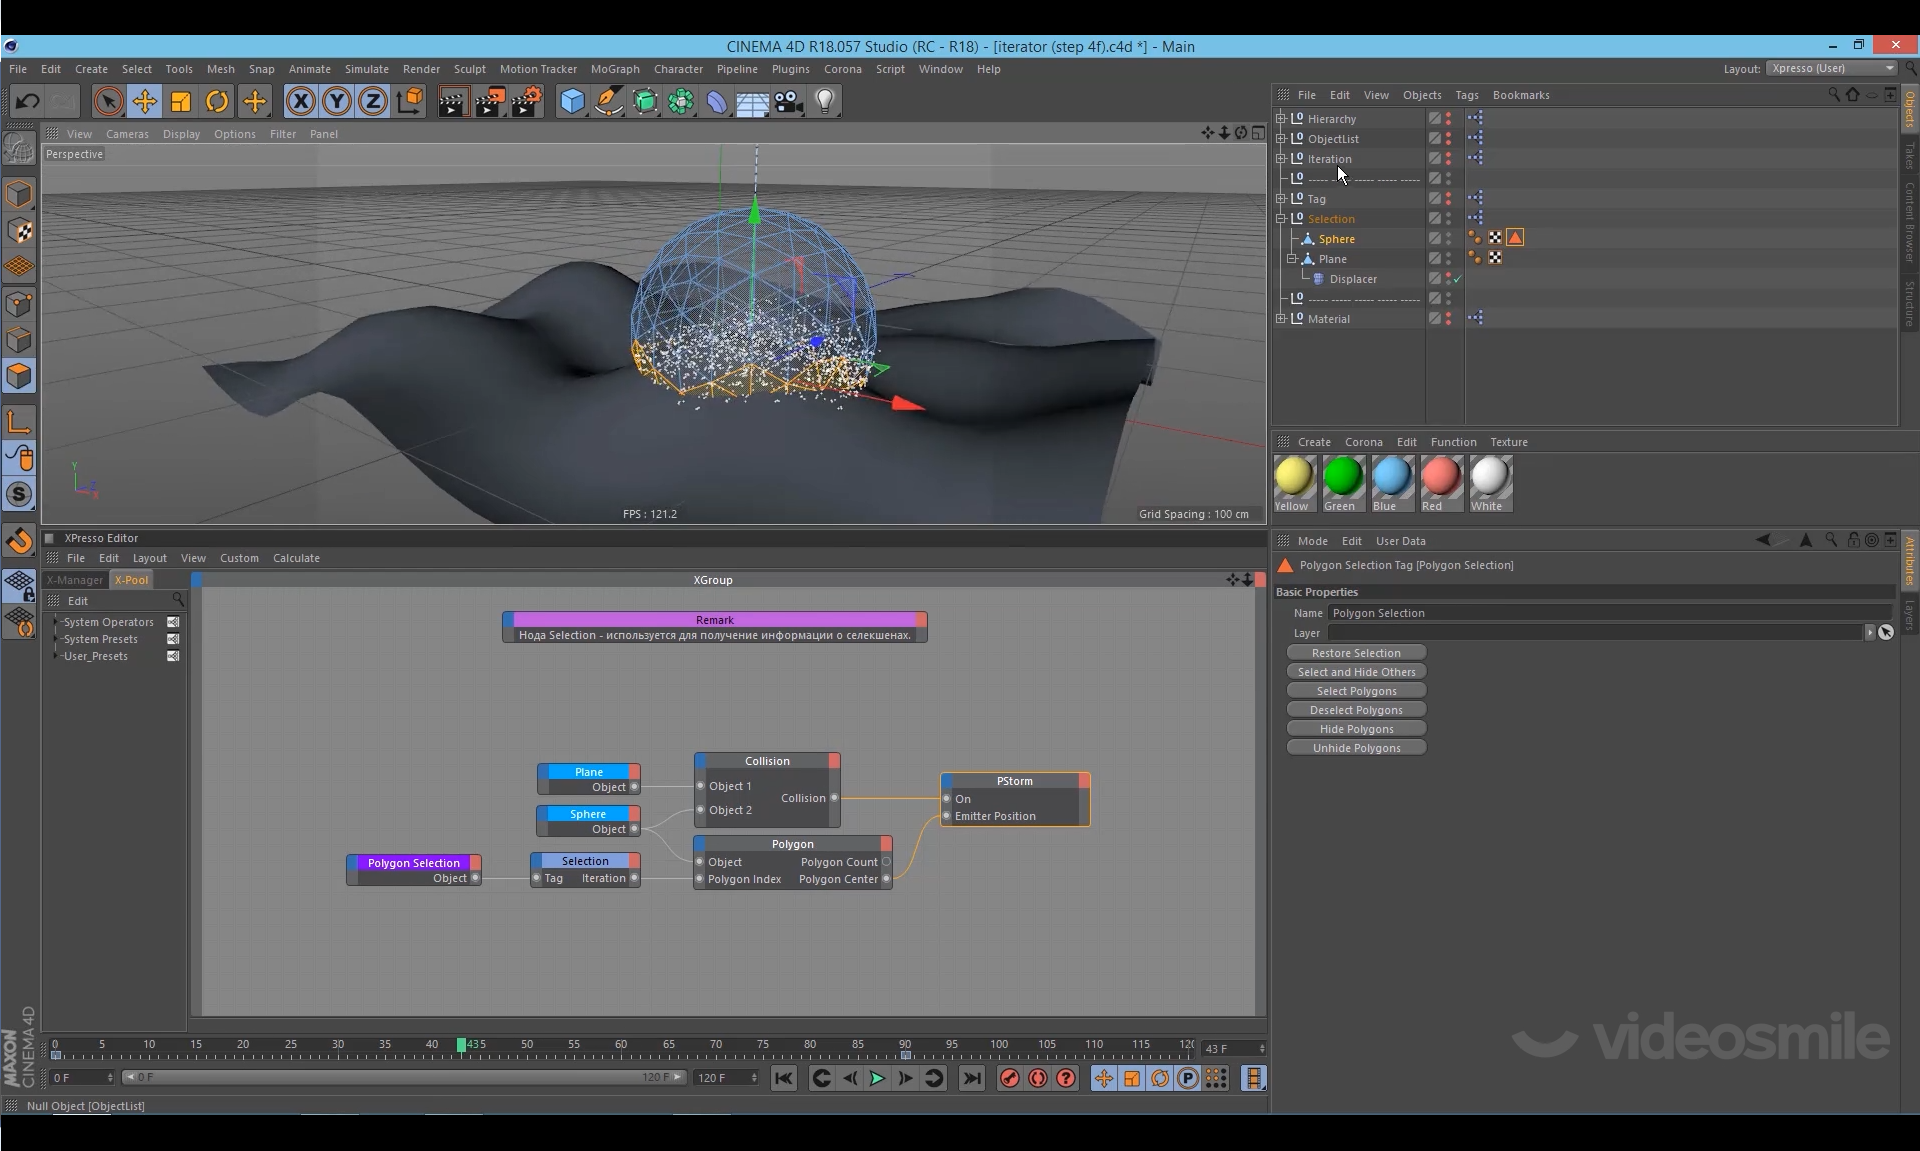Select the Rotate tool icon
This screenshot has height=1151, width=1920.
tap(217, 101)
